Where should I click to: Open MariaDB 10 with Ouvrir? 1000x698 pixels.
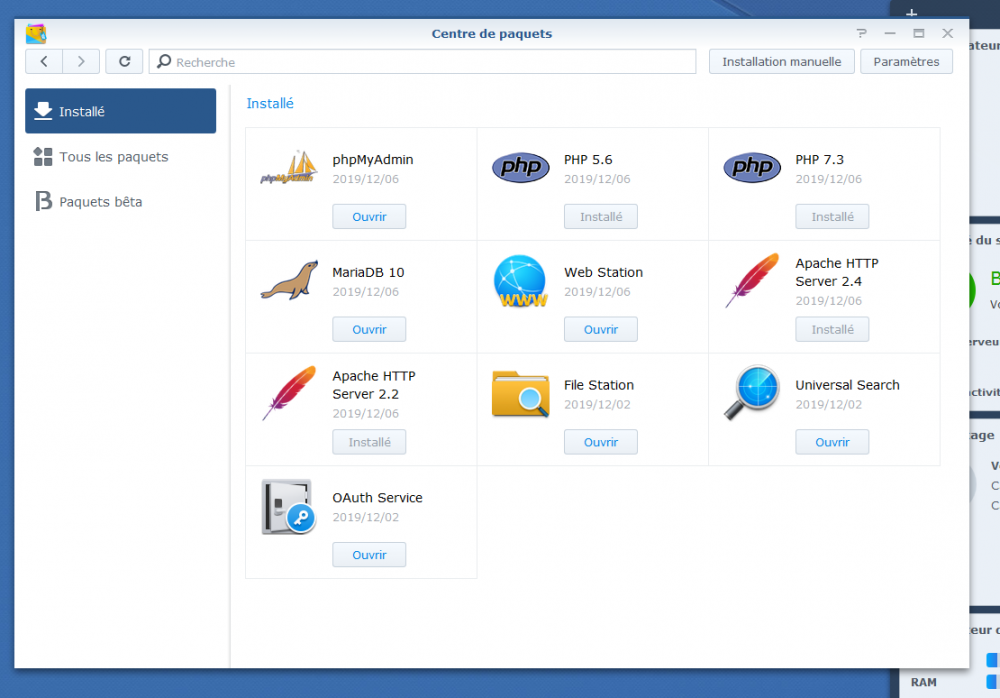tap(369, 329)
